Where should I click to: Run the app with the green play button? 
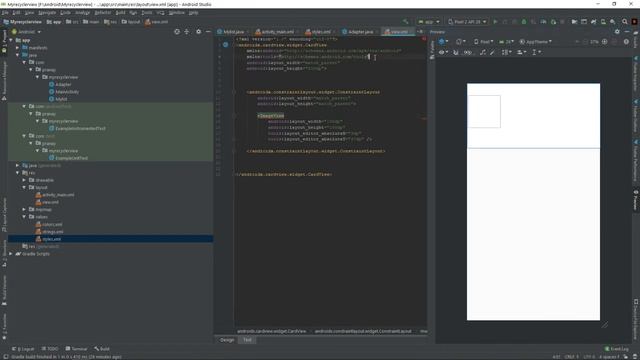495,22
